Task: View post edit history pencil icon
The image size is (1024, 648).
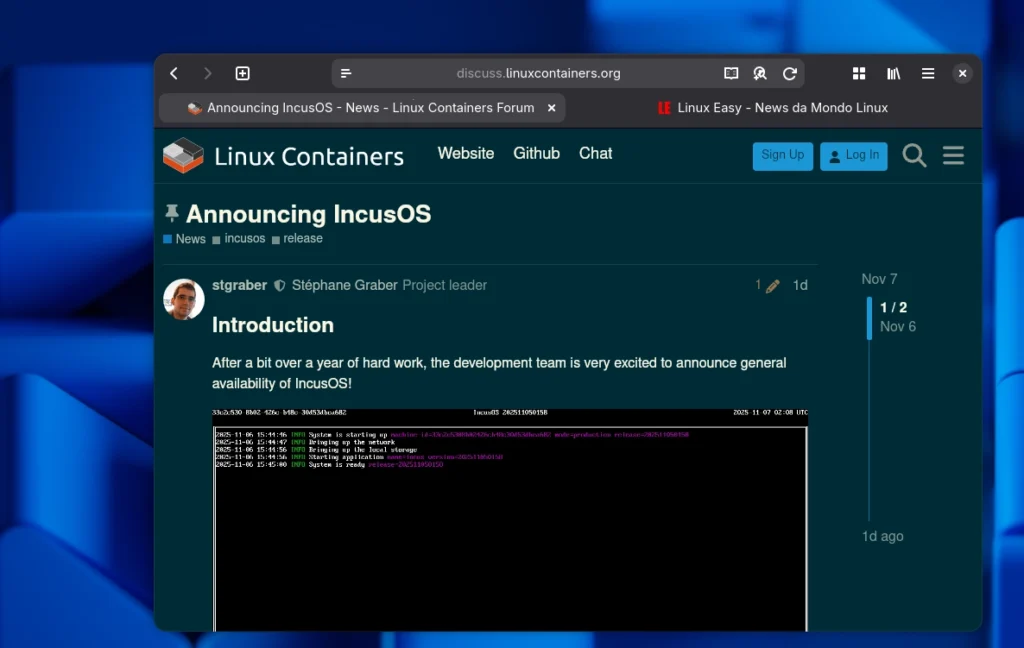Action: pyautogui.click(x=772, y=286)
